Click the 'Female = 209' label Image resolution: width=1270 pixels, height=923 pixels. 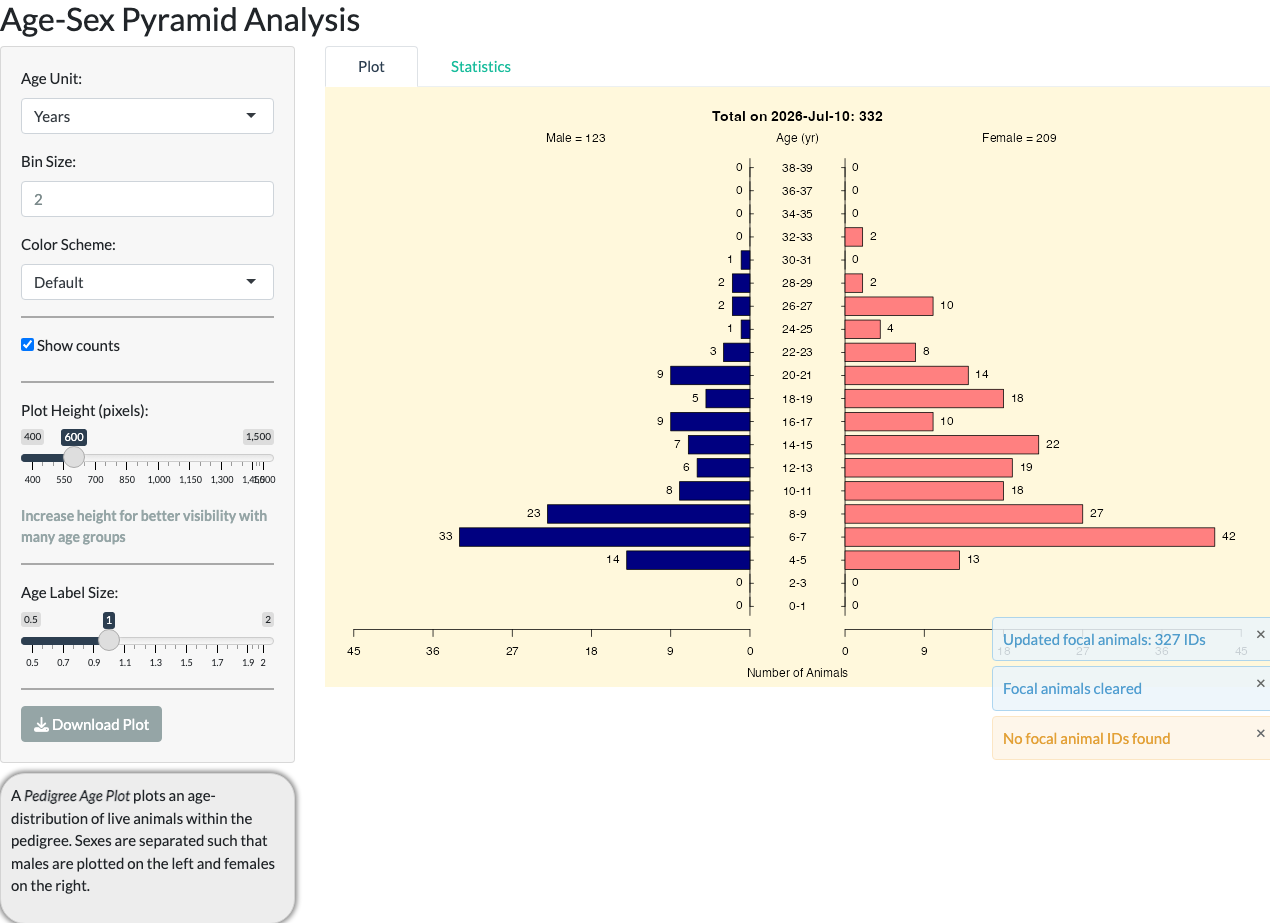pyautogui.click(x=1019, y=138)
